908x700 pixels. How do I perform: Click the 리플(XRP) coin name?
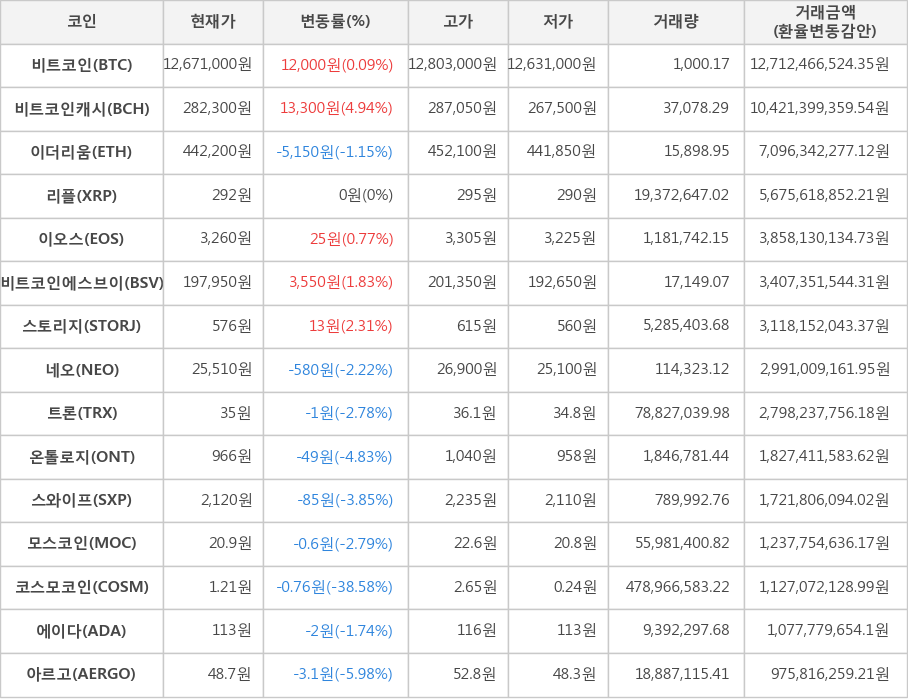[82, 195]
